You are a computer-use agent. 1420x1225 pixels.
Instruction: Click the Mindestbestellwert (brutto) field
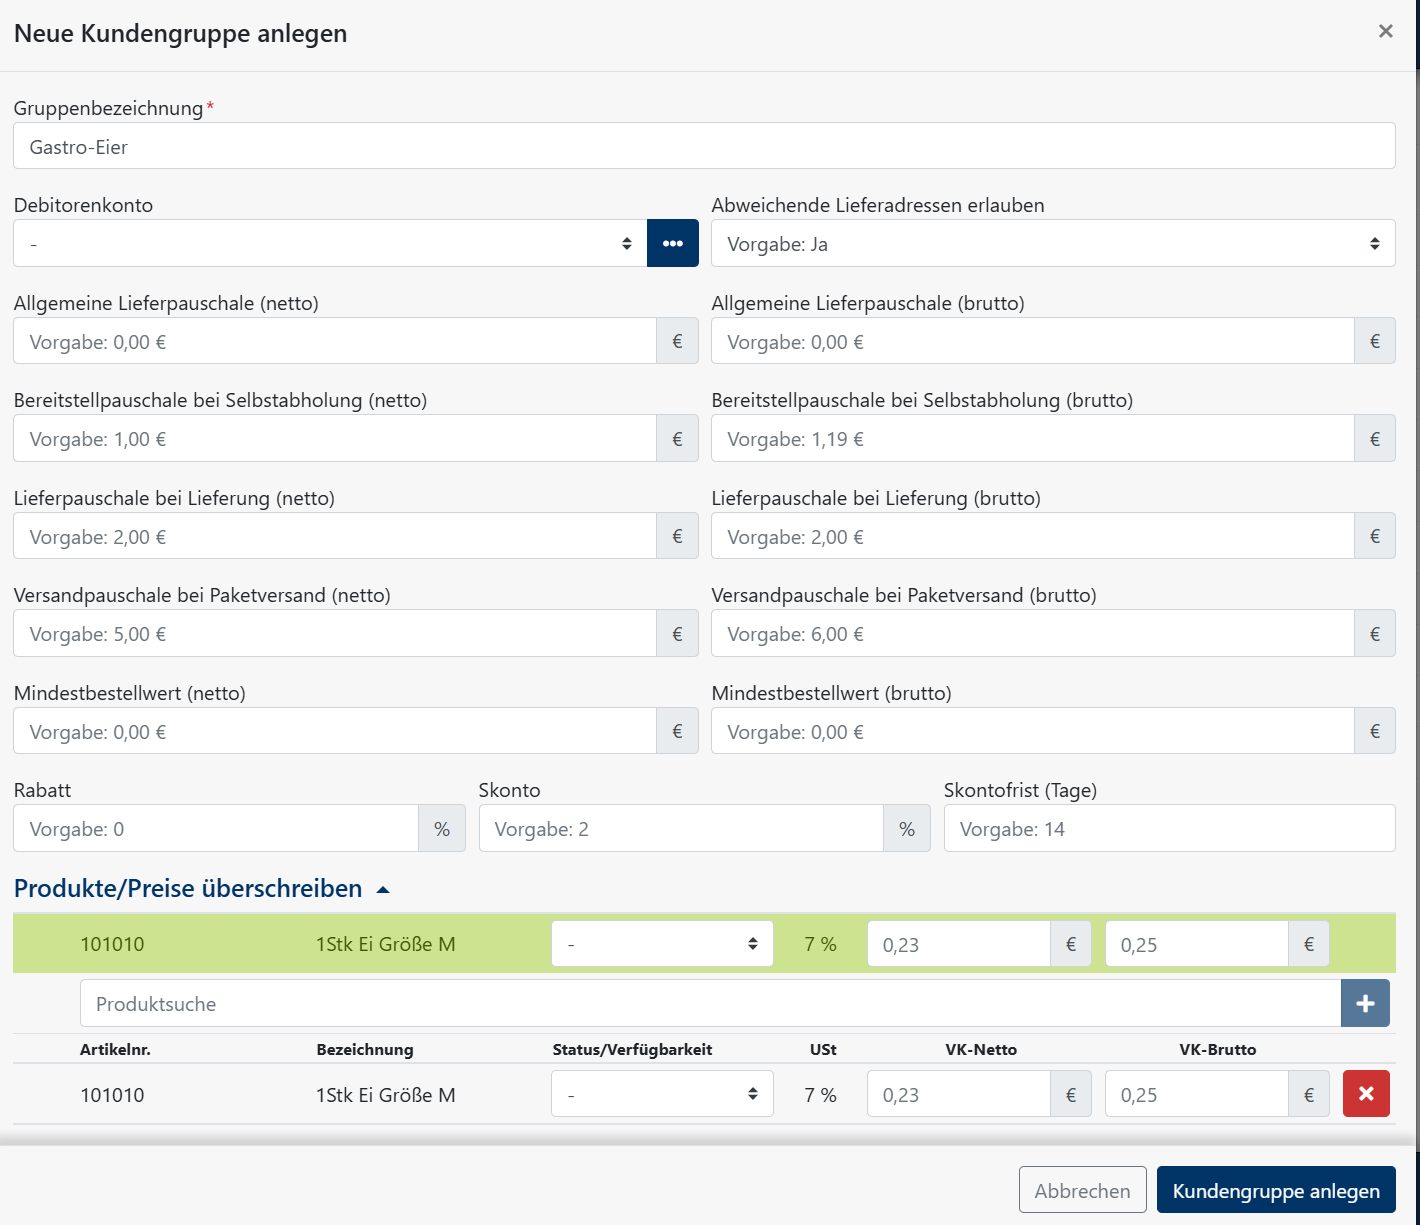(x=1033, y=731)
